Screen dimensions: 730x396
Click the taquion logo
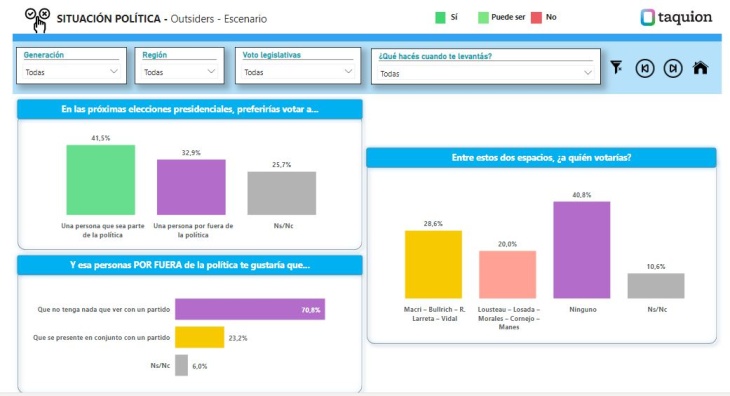click(676, 17)
